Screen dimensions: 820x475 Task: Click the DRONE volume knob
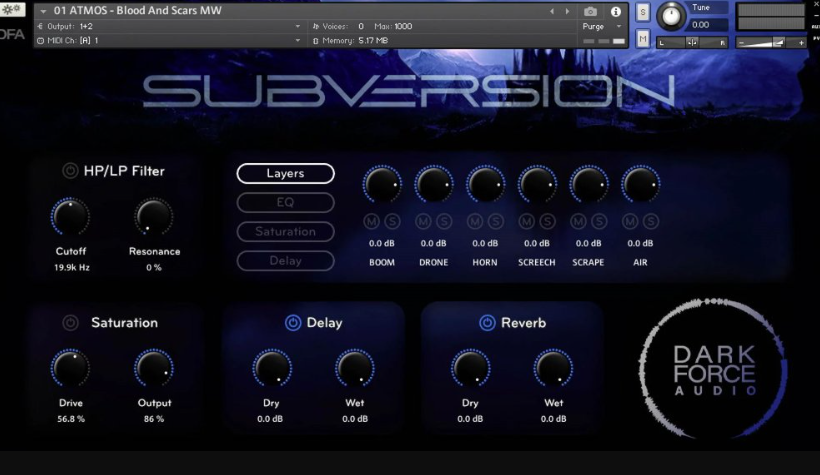click(x=434, y=185)
